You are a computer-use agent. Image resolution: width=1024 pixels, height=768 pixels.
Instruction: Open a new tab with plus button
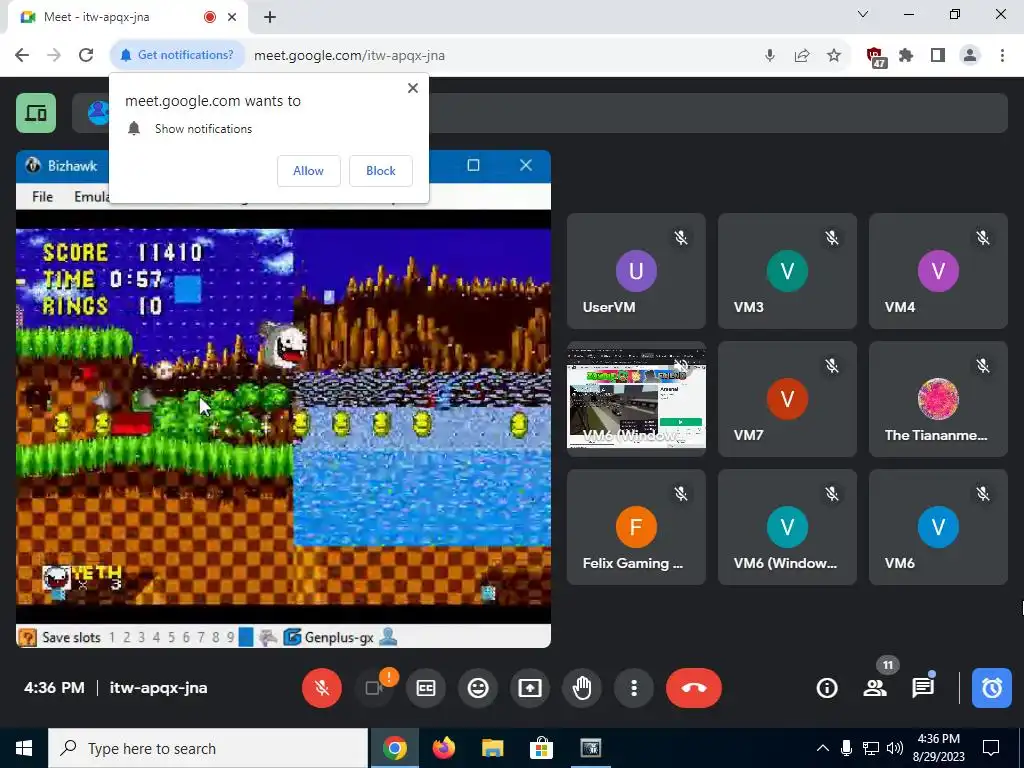point(270,17)
